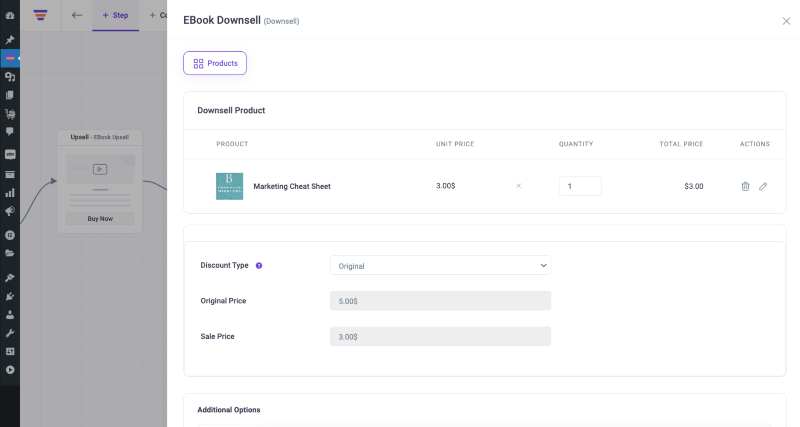Open Marketing megaphone icon in sidebar
This screenshot has width=800, height=427.
pos(10,211)
